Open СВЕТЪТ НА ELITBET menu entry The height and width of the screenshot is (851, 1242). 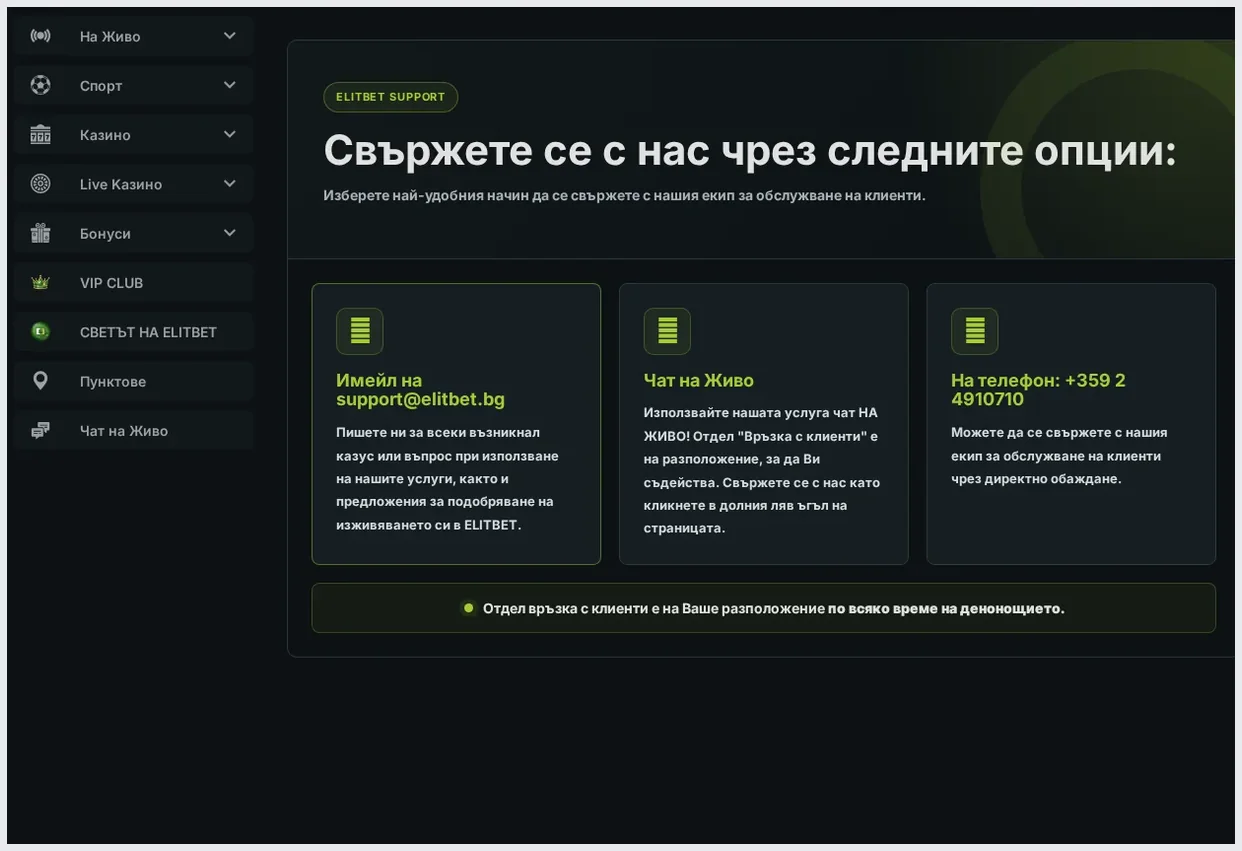(133, 331)
